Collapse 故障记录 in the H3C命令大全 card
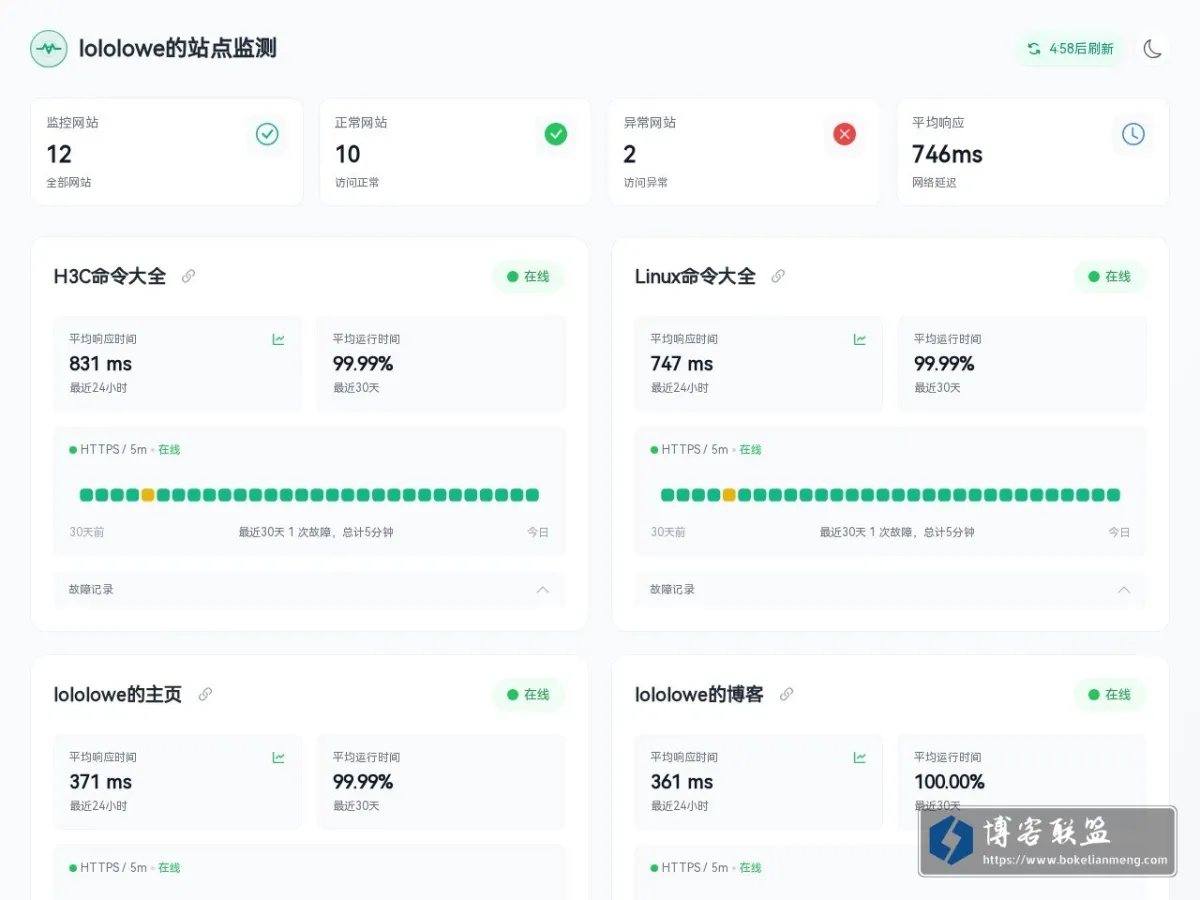This screenshot has height=900, width=1200. point(308,589)
